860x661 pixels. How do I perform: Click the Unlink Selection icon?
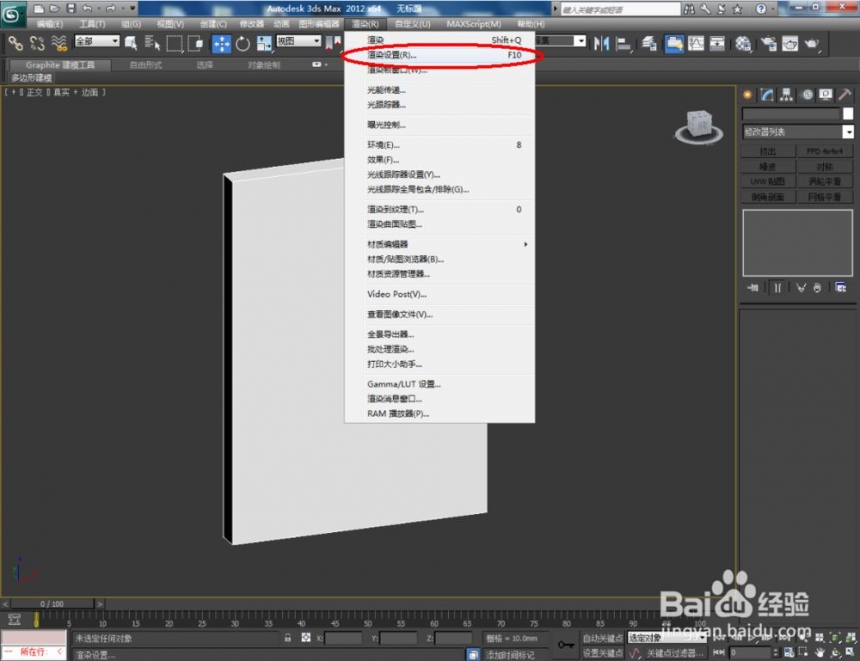click(x=37, y=43)
